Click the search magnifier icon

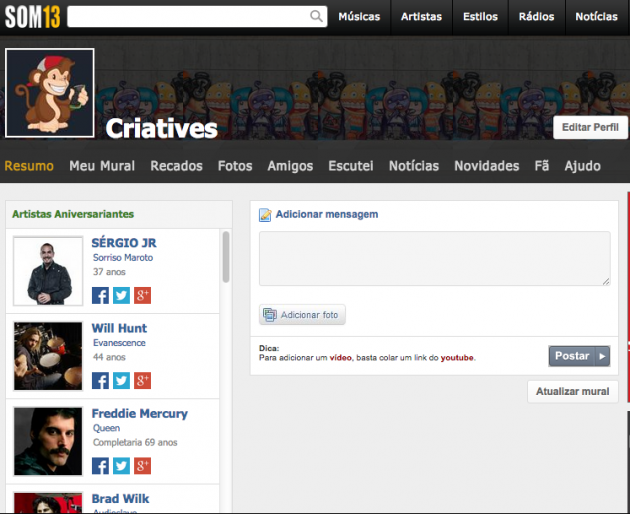point(316,16)
